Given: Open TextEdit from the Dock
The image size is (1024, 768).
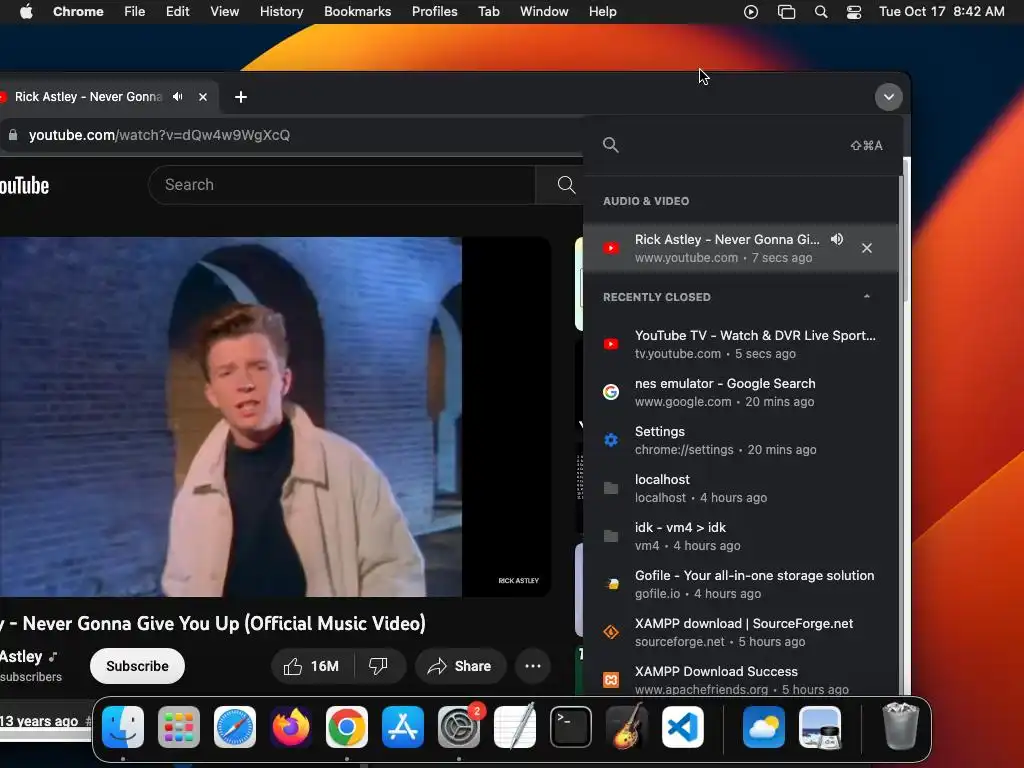Looking at the screenshot, I should 515,727.
